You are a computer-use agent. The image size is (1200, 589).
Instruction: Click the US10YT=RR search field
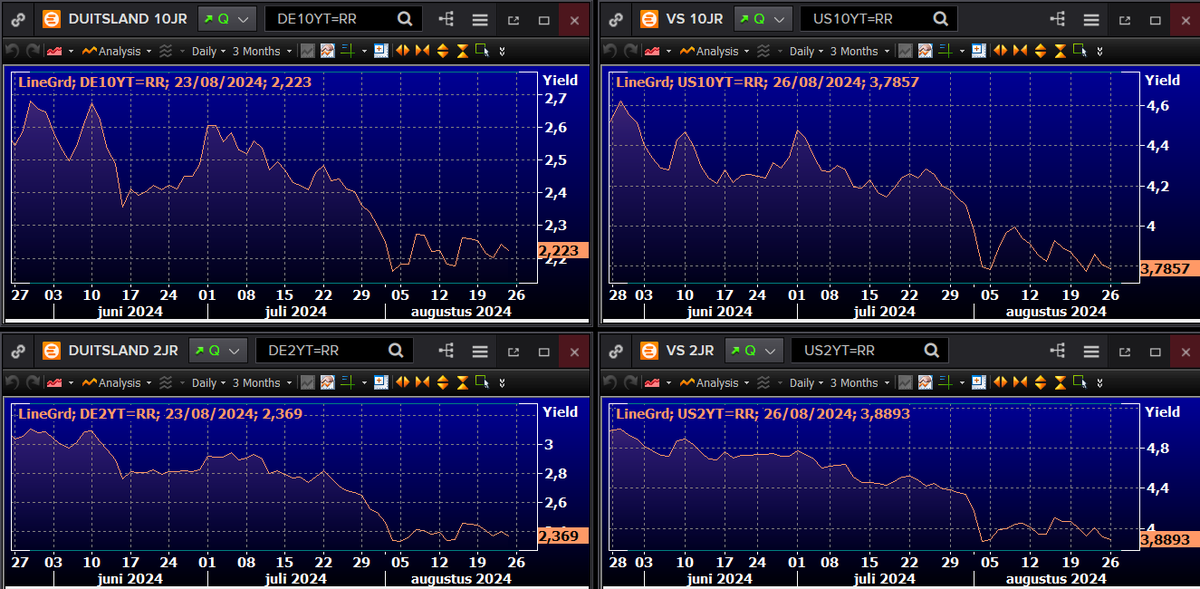coord(878,19)
